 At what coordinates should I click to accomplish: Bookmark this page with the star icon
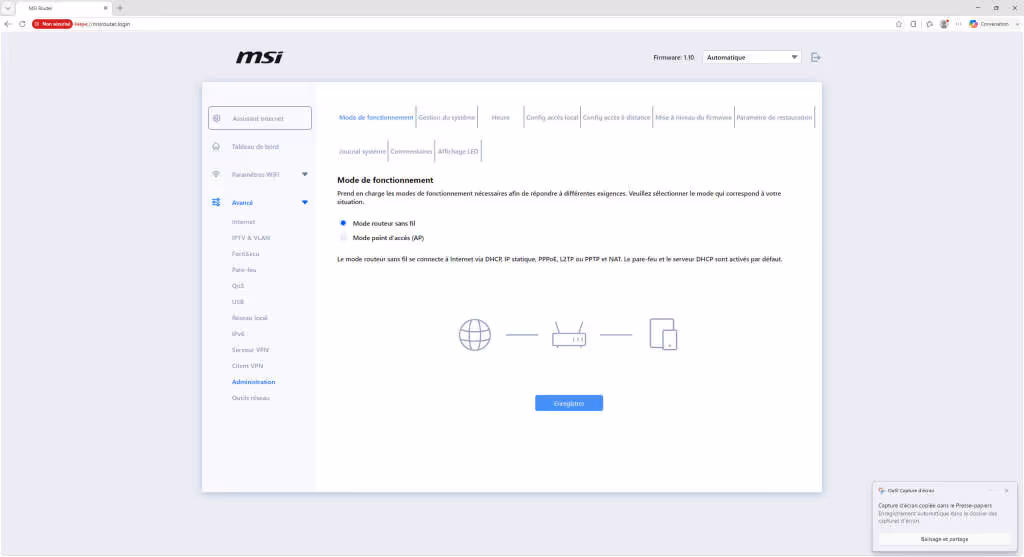point(899,24)
